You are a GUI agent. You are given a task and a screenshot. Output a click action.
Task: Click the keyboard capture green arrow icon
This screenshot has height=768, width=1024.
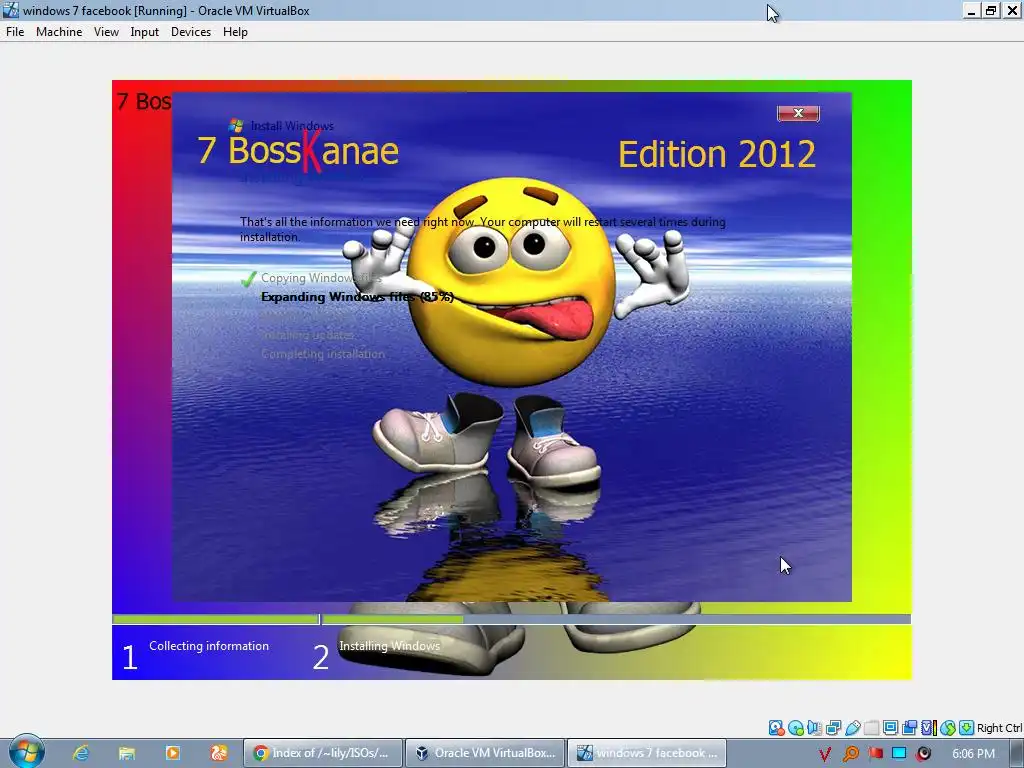[x=967, y=728]
